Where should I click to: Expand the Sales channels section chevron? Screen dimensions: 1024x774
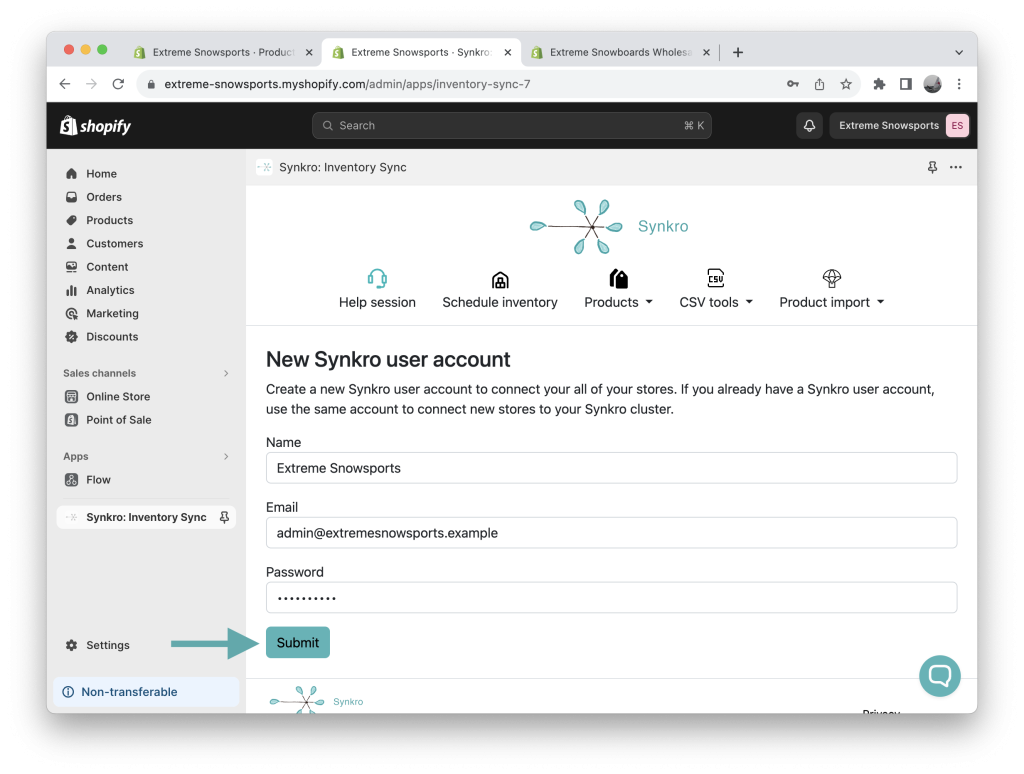[x=226, y=374]
